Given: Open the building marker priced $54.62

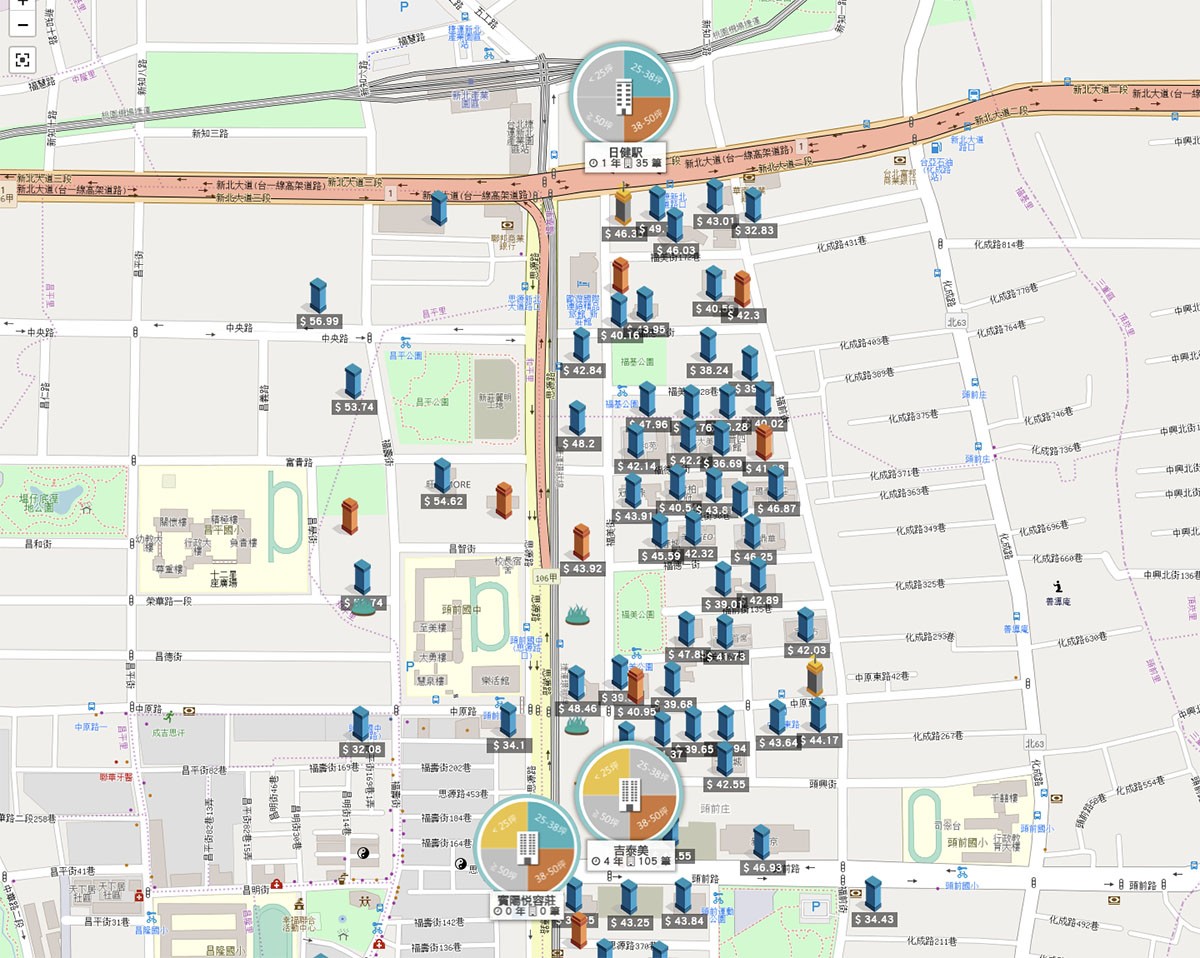Looking at the screenshot, I should click(443, 477).
